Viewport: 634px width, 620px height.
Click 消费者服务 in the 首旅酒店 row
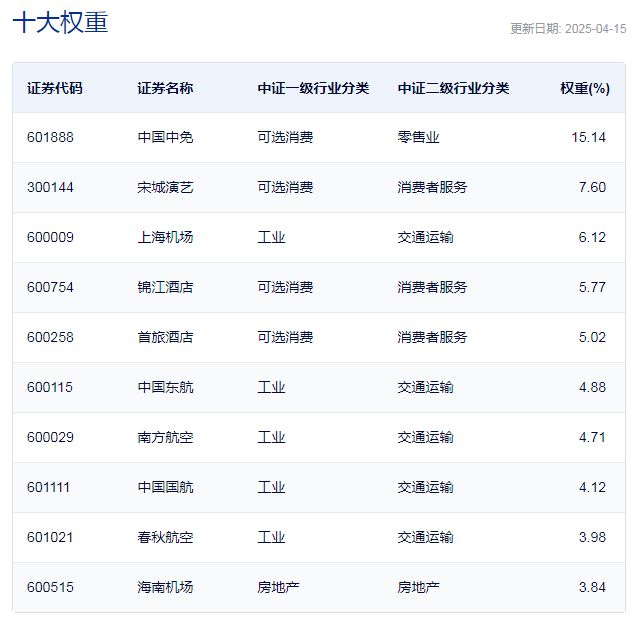(432, 337)
